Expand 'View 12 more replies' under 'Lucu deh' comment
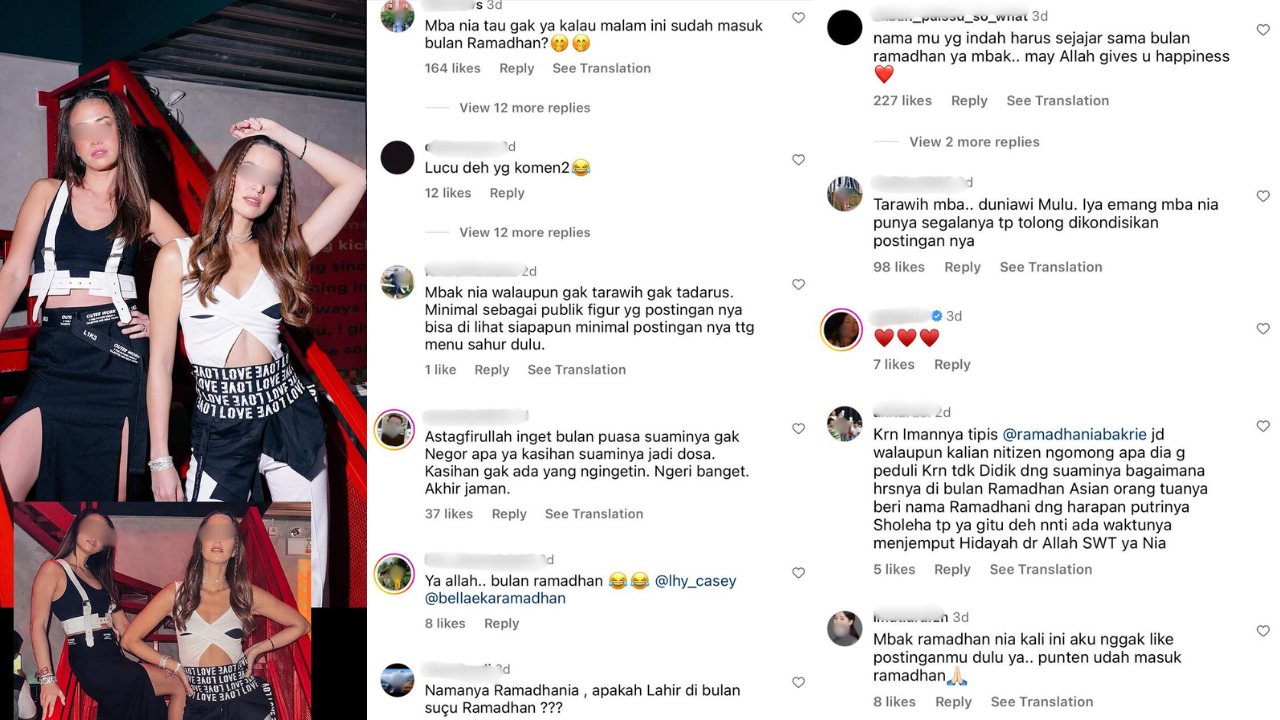Viewport: 1280px width, 720px height. pos(524,232)
